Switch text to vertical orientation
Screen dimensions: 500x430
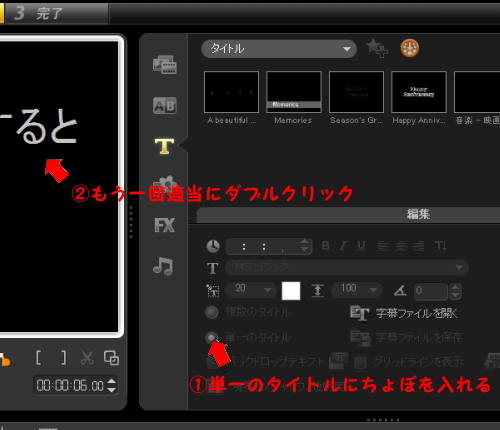point(441,246)
